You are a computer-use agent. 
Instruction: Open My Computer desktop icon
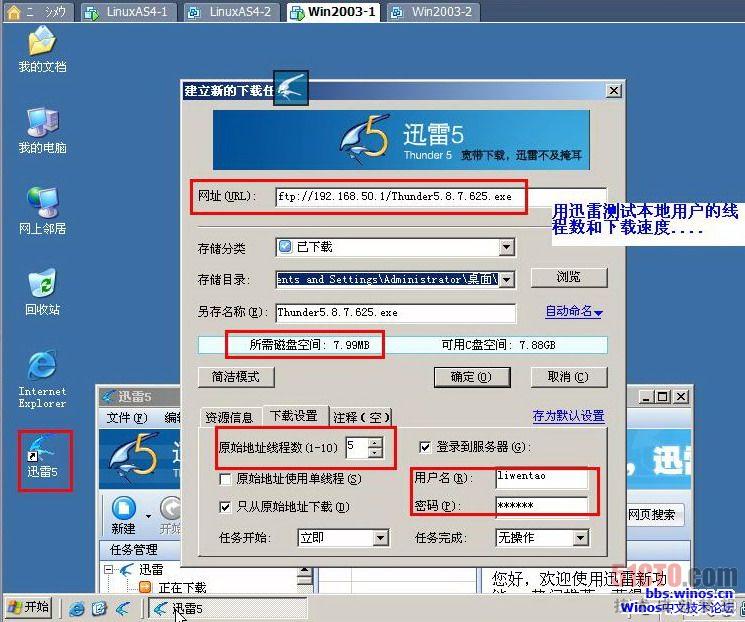[x=42, y=130]
